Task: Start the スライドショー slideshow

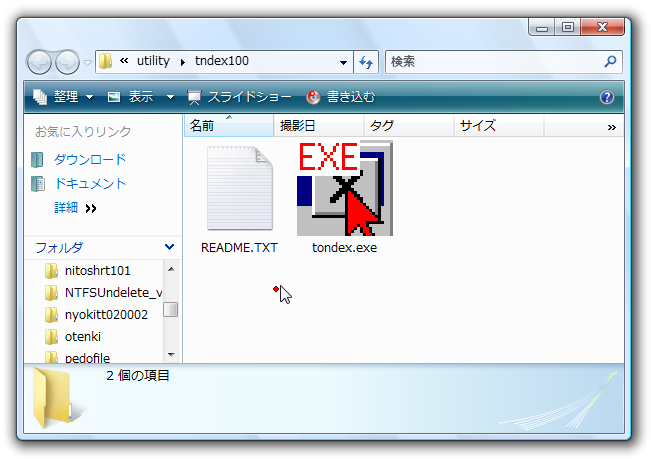Action: [239, 97]
